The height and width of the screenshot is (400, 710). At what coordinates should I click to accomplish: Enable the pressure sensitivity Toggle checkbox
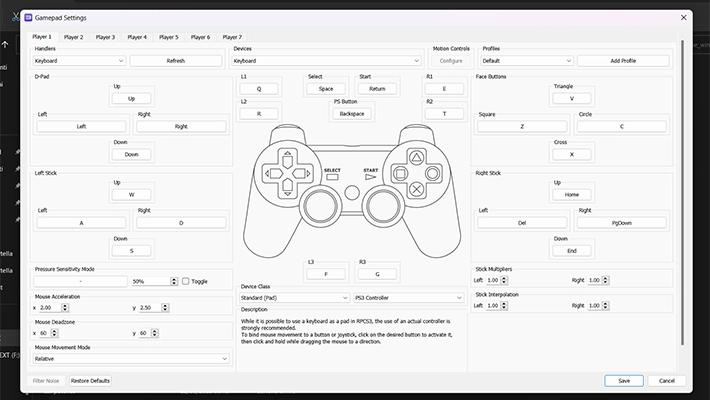tap(186, 281)
